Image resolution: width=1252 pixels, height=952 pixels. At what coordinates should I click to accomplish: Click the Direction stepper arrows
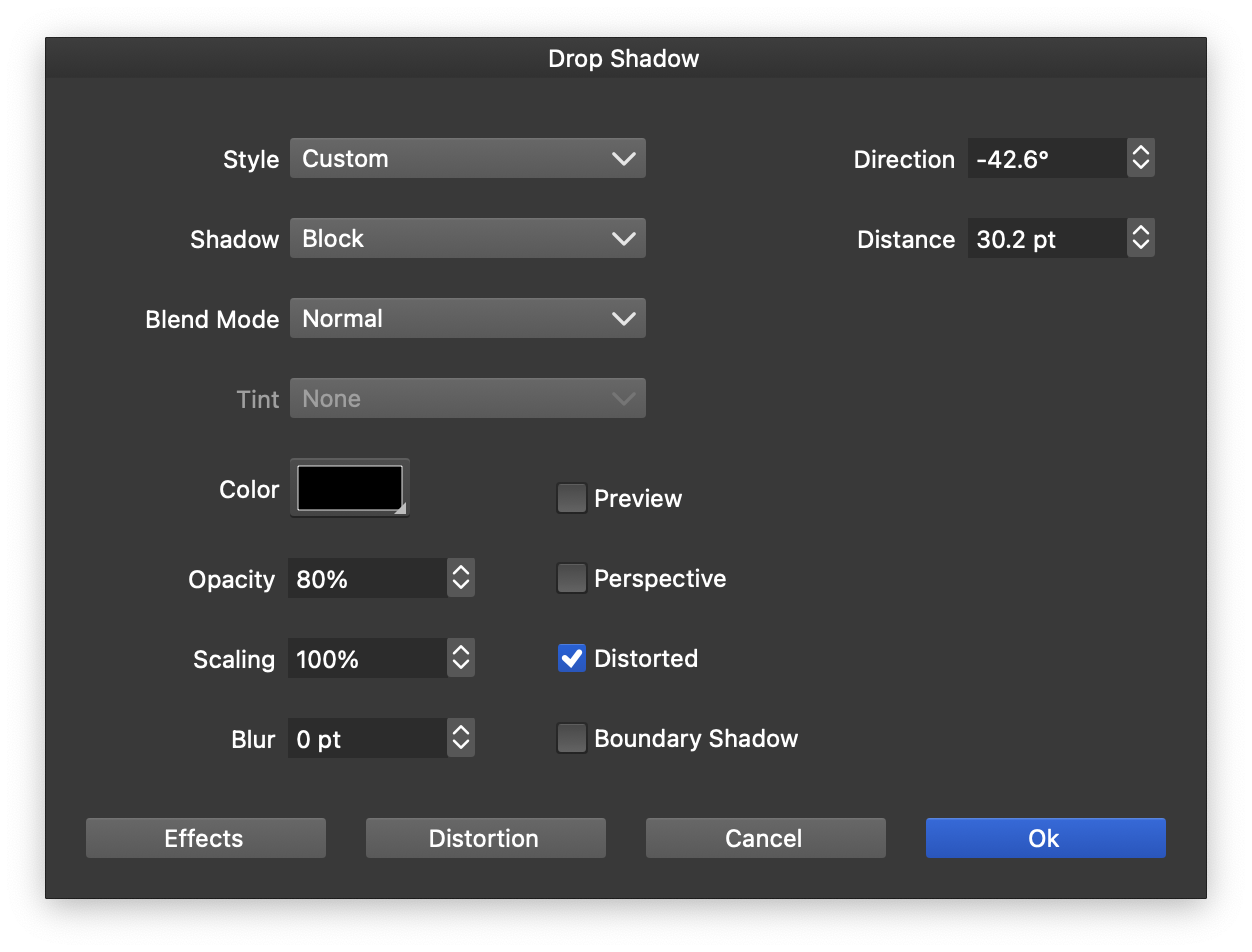pos(1140,158)
